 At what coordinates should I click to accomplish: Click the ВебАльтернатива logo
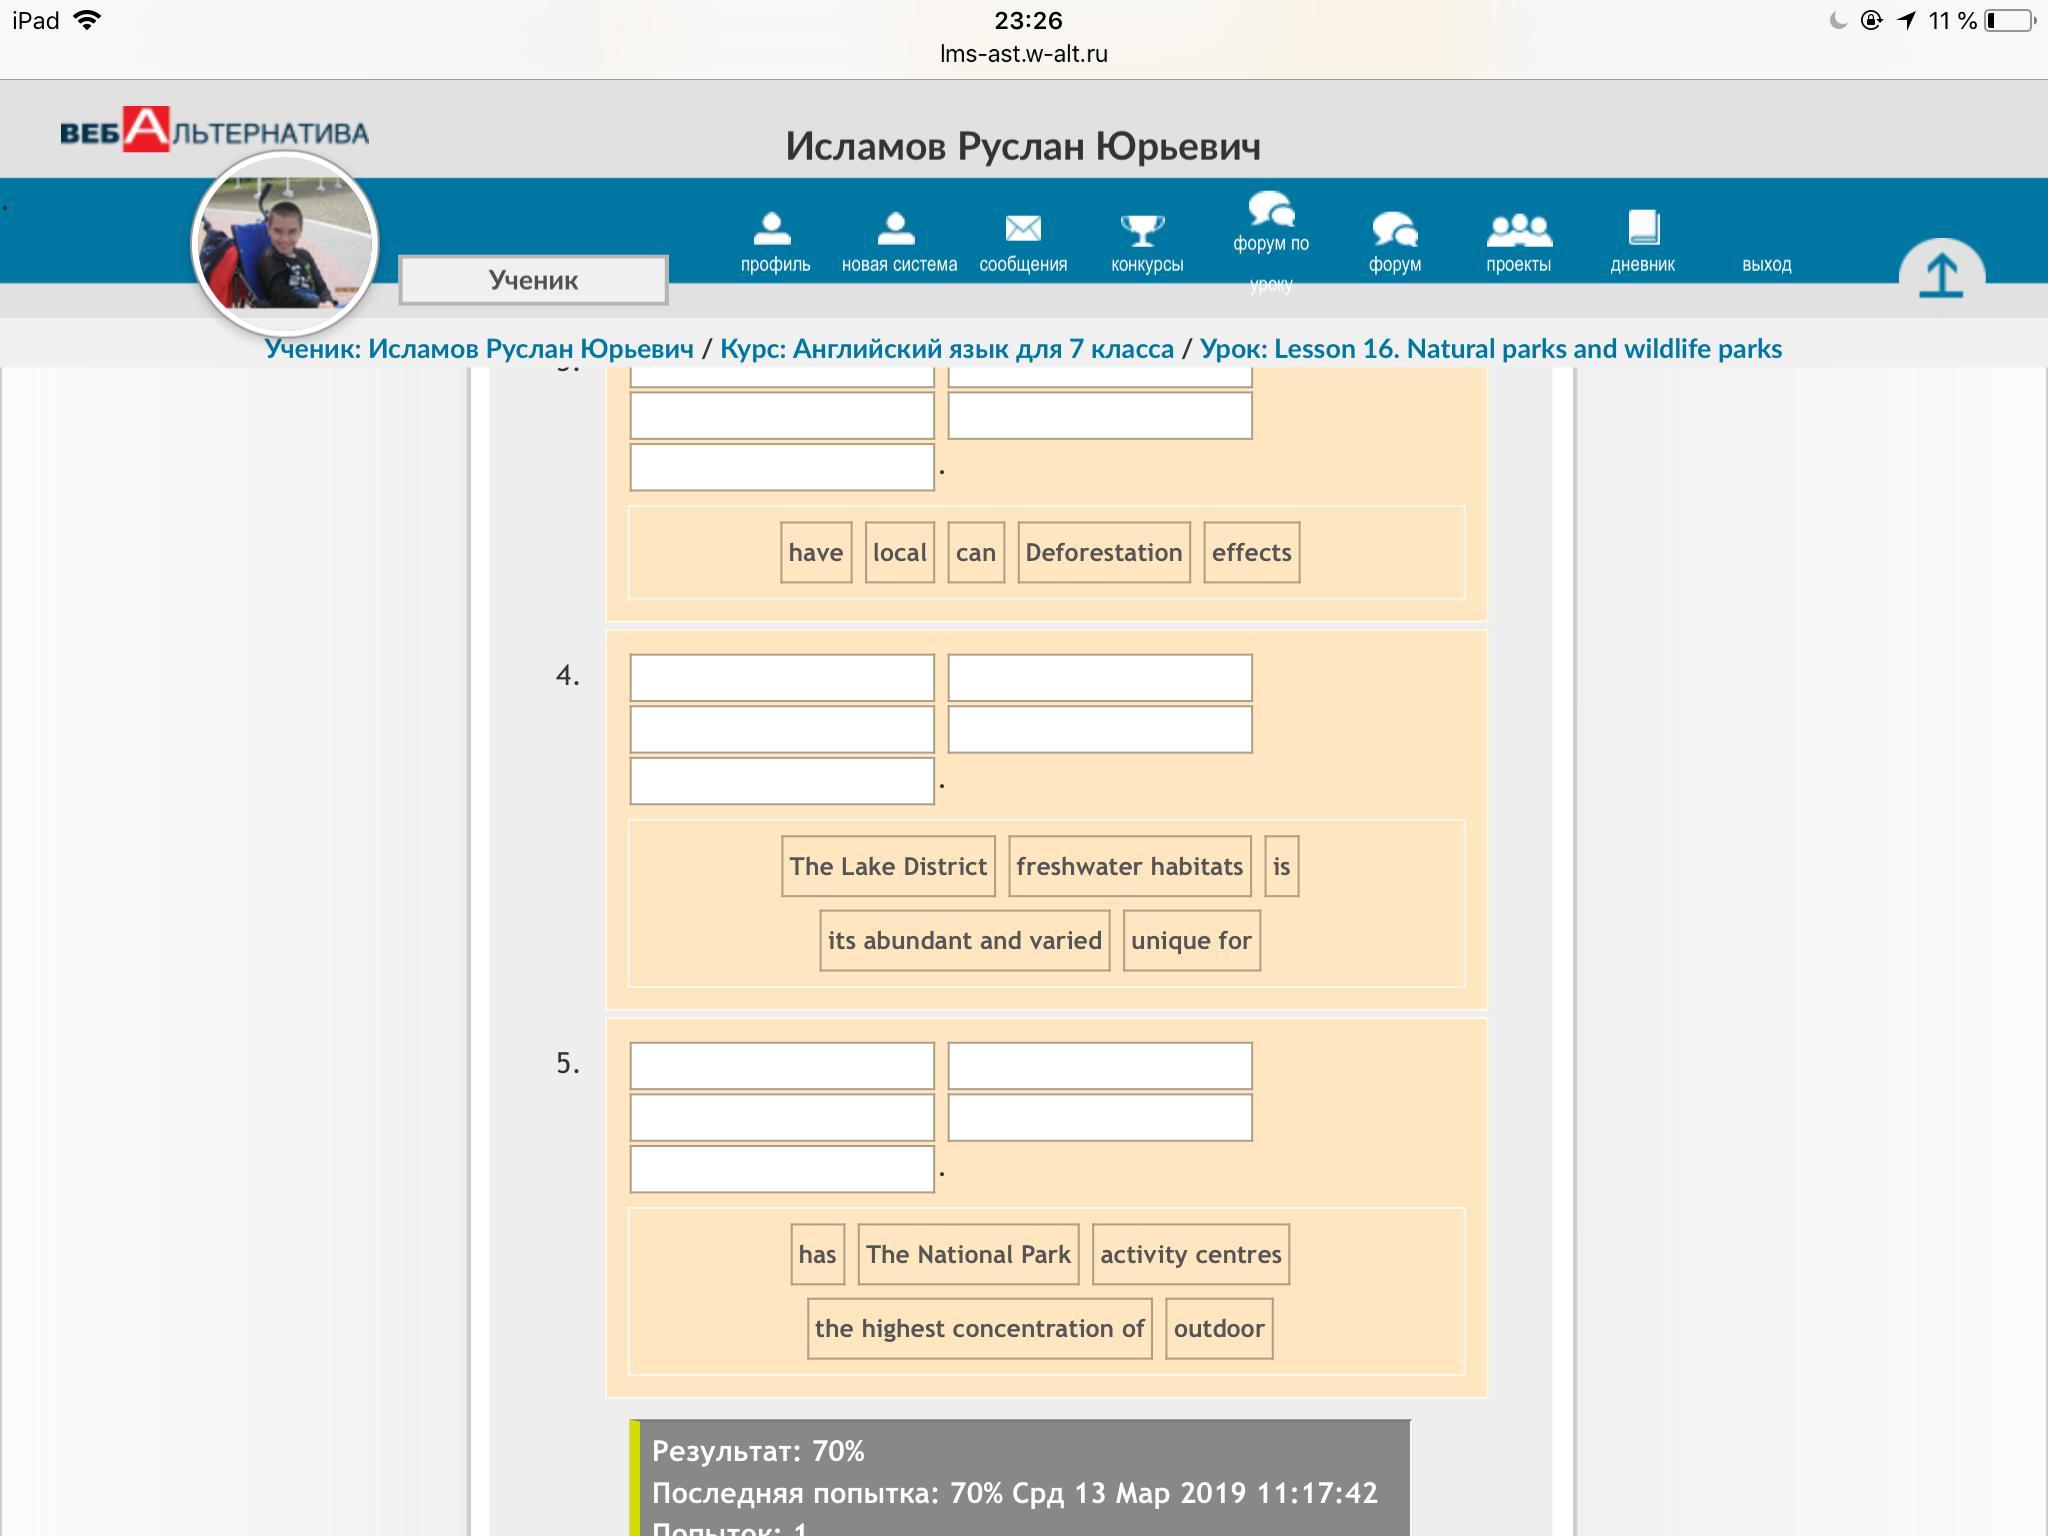tap(214, 130)
